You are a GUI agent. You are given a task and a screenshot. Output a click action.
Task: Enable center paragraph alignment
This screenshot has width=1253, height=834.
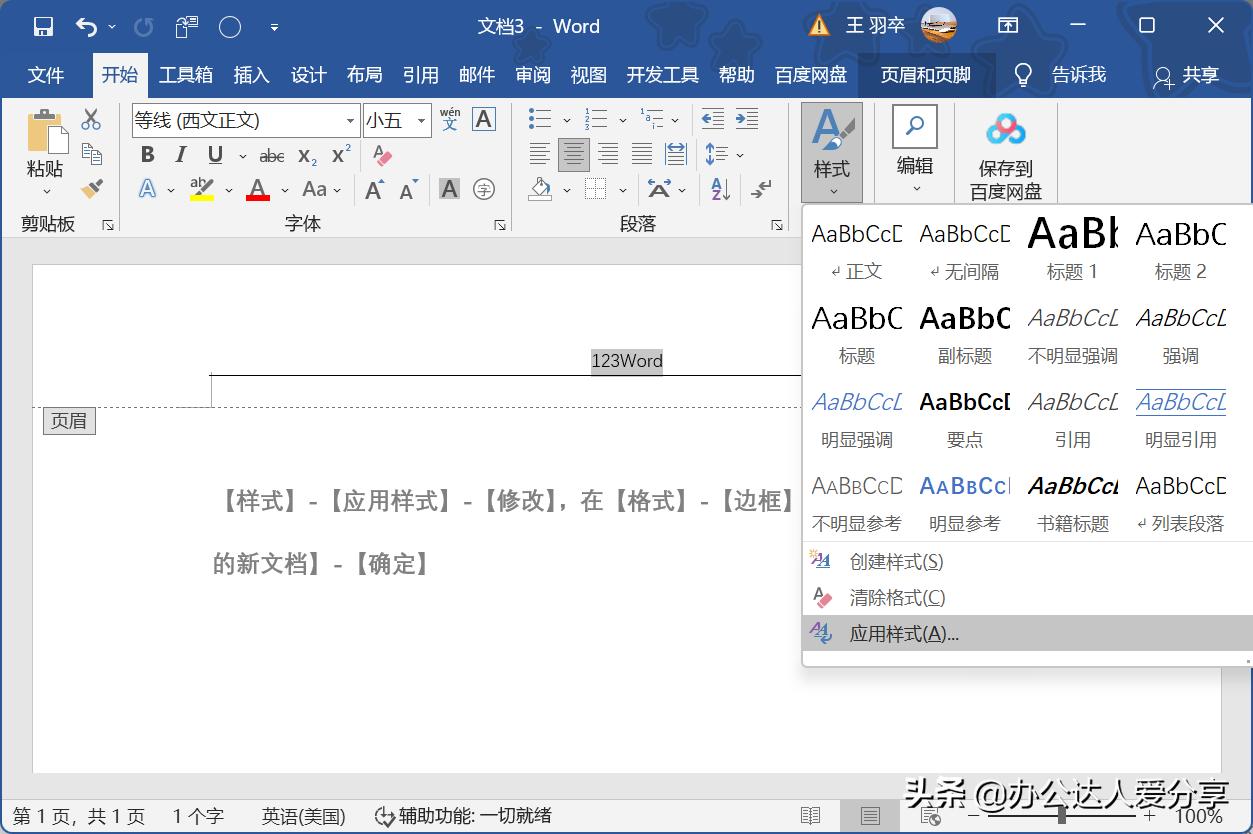pos(575,155)
